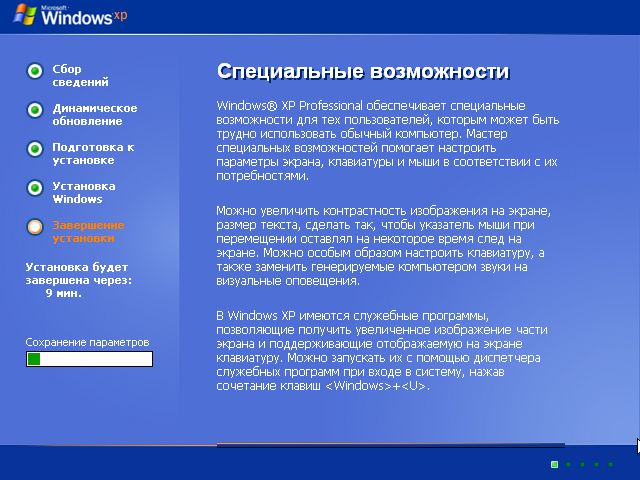Viewport: 640px width, 480px height.
Task: Click the middle dot in the bottom-right row
Action: pos(582,465)
